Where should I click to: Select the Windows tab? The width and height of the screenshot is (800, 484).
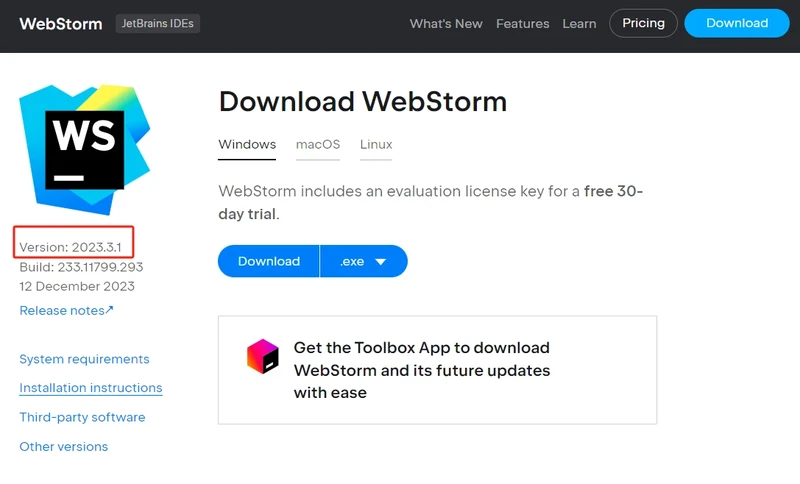247,144
